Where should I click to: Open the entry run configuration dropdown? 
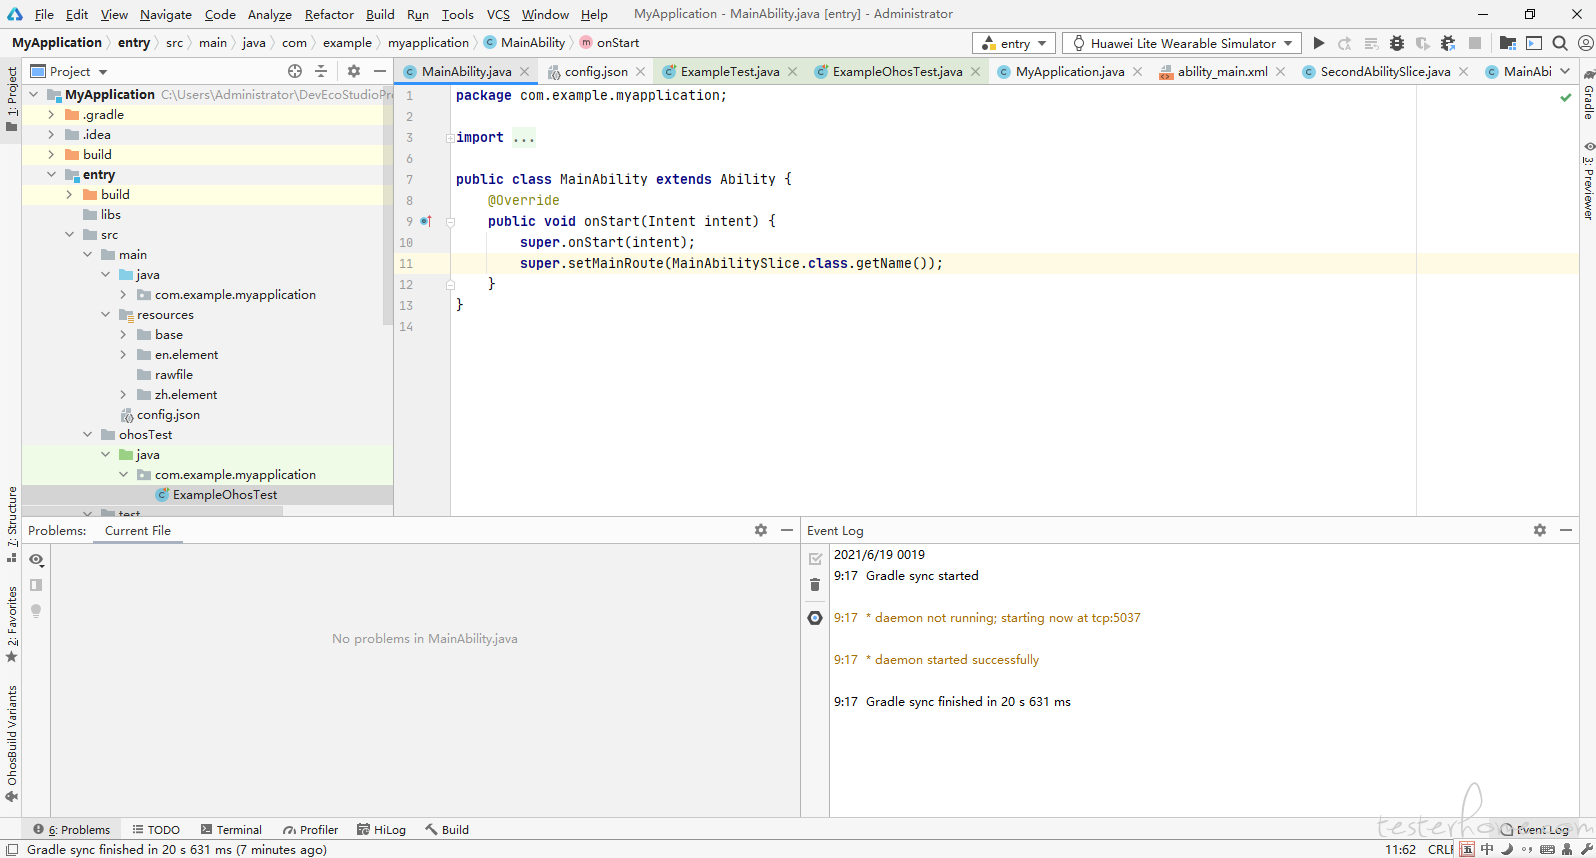click(1014, 43)
